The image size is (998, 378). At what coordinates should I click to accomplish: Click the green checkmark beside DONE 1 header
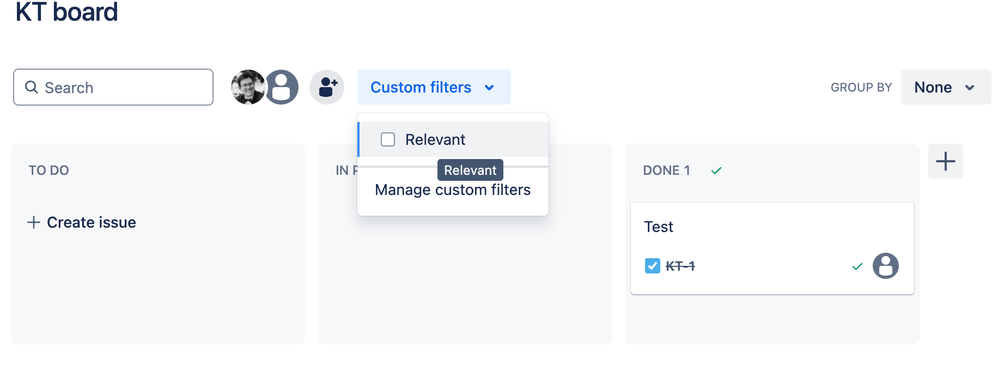[x=717, y=171]
